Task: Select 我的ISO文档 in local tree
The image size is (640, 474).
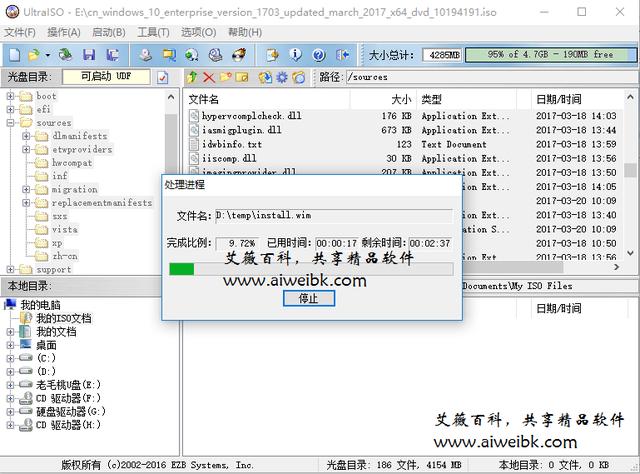Action: coord(64,318)
